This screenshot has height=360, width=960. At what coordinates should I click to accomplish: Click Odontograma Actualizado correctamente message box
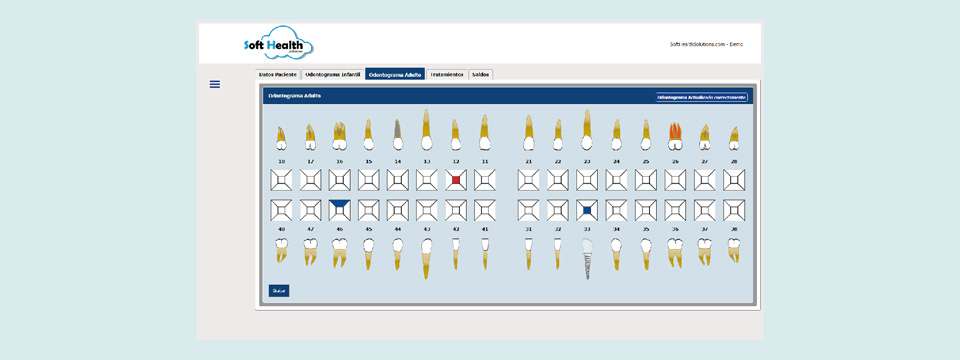(701, 97)
